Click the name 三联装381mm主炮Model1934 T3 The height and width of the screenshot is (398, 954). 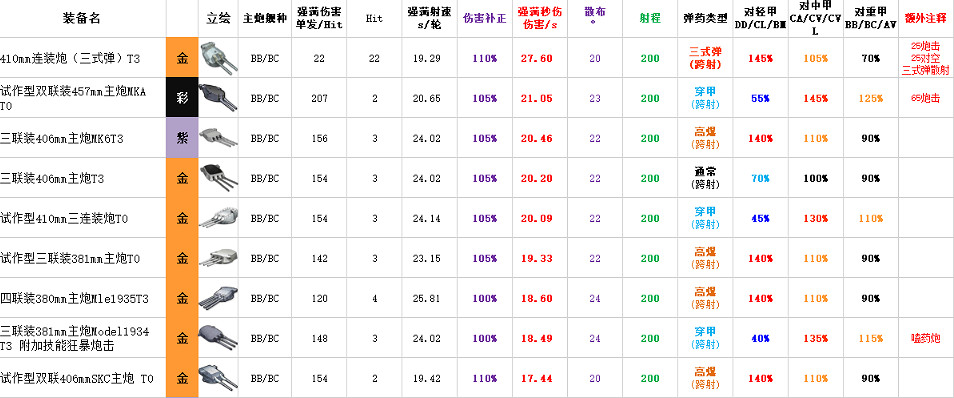pos(74,338)
